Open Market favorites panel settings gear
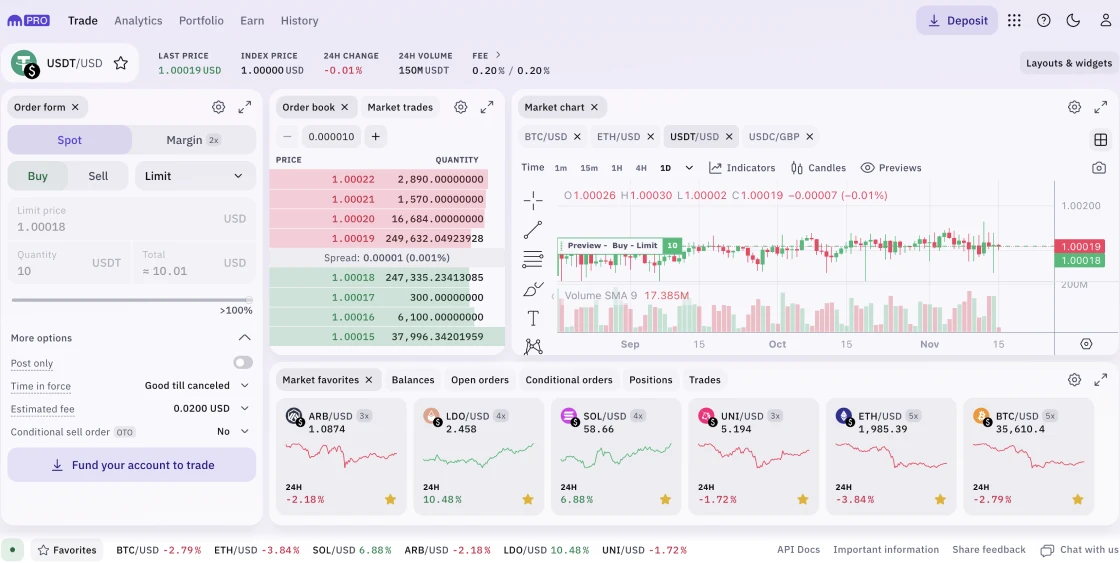 point(1074,380)
